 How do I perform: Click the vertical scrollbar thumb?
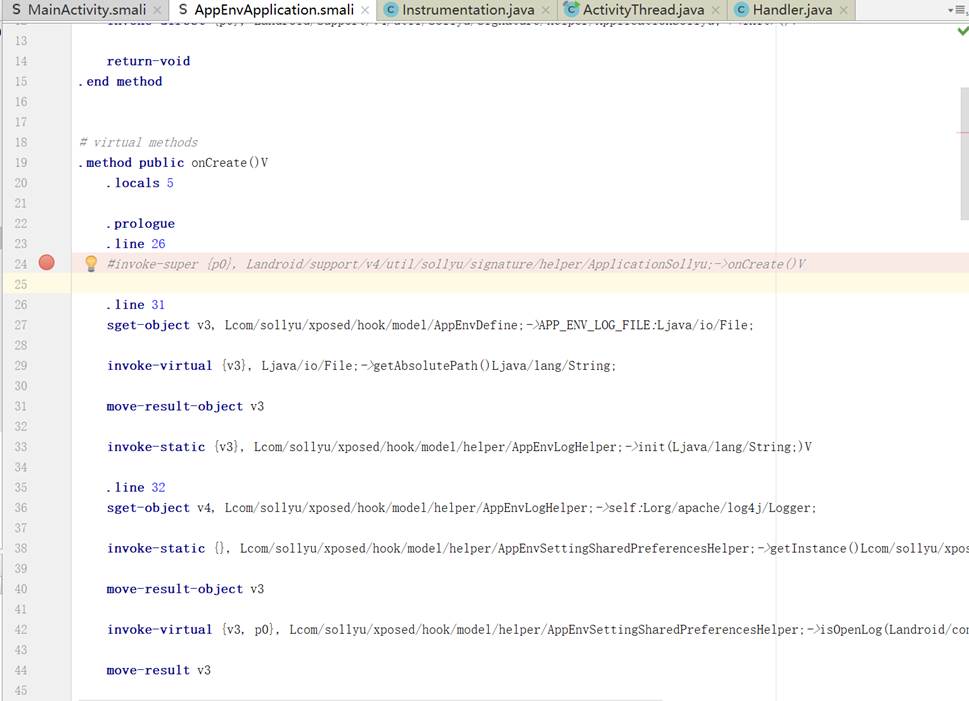point(964,153)
